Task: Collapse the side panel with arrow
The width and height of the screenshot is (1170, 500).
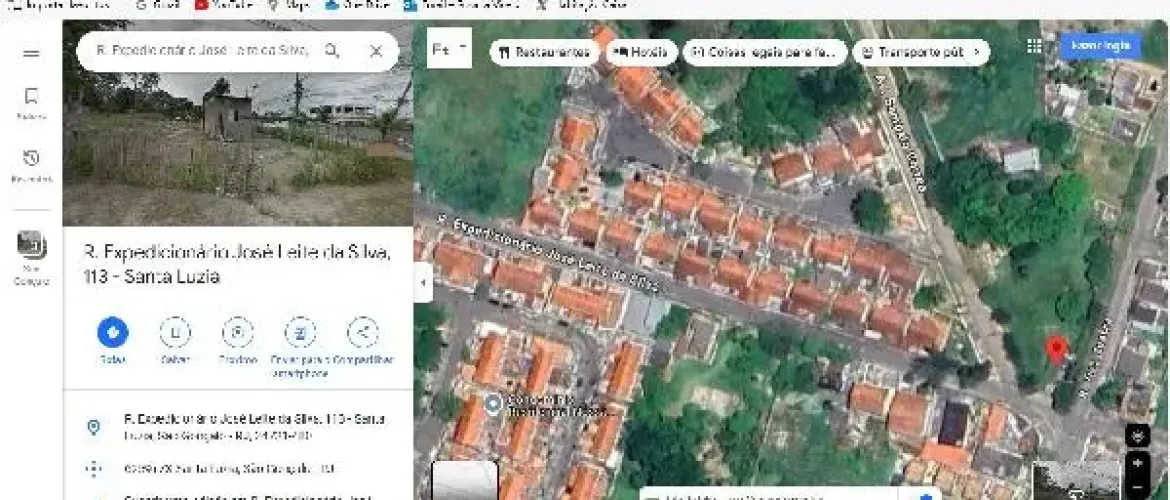Action: coord(423,283)
